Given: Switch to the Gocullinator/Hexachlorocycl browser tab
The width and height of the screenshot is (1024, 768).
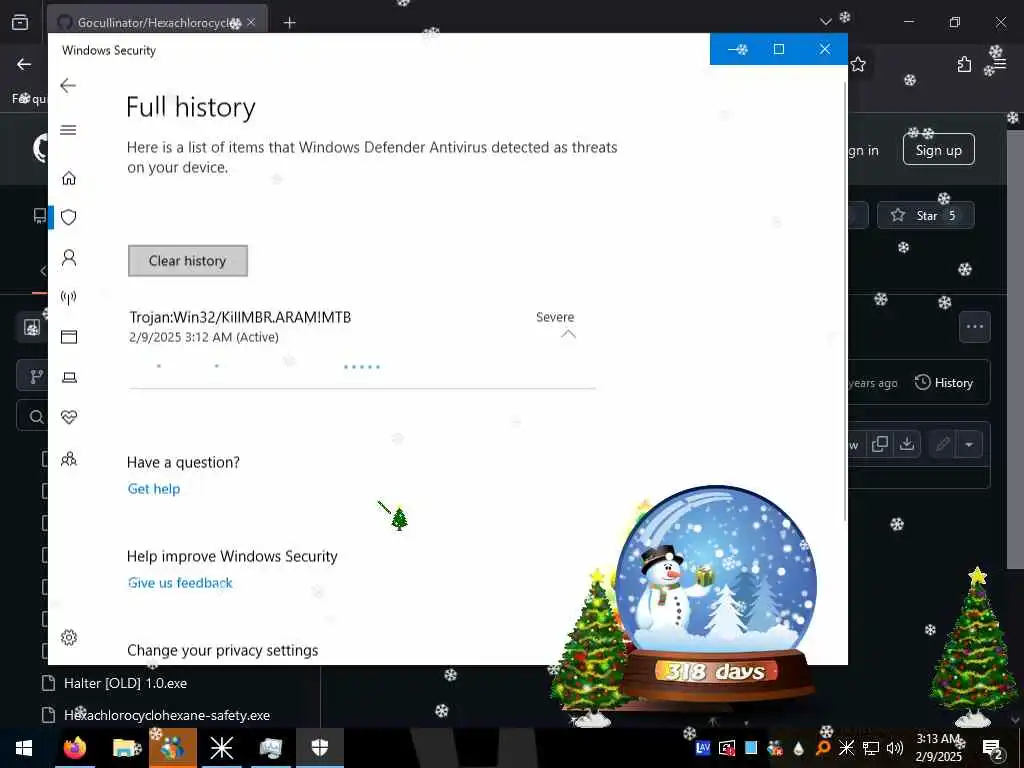Looking at the screenshot, I should (x=157, y=23).
